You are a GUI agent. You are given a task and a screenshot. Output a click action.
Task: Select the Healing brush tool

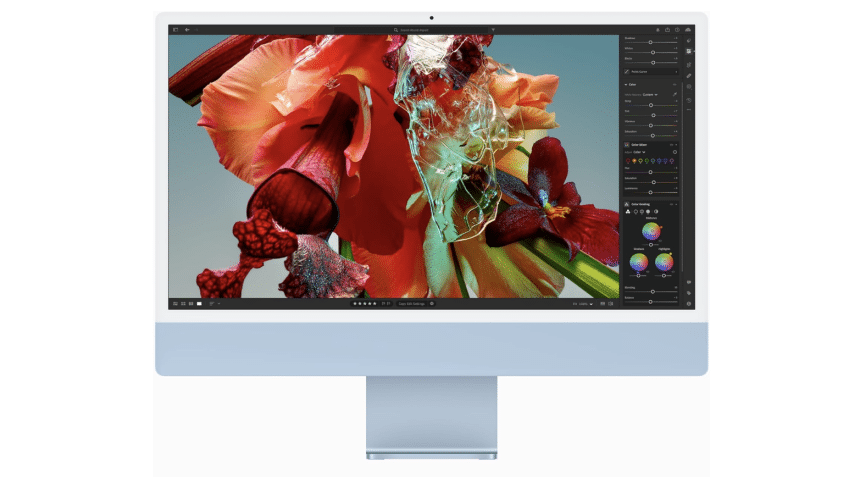[689, 76]
